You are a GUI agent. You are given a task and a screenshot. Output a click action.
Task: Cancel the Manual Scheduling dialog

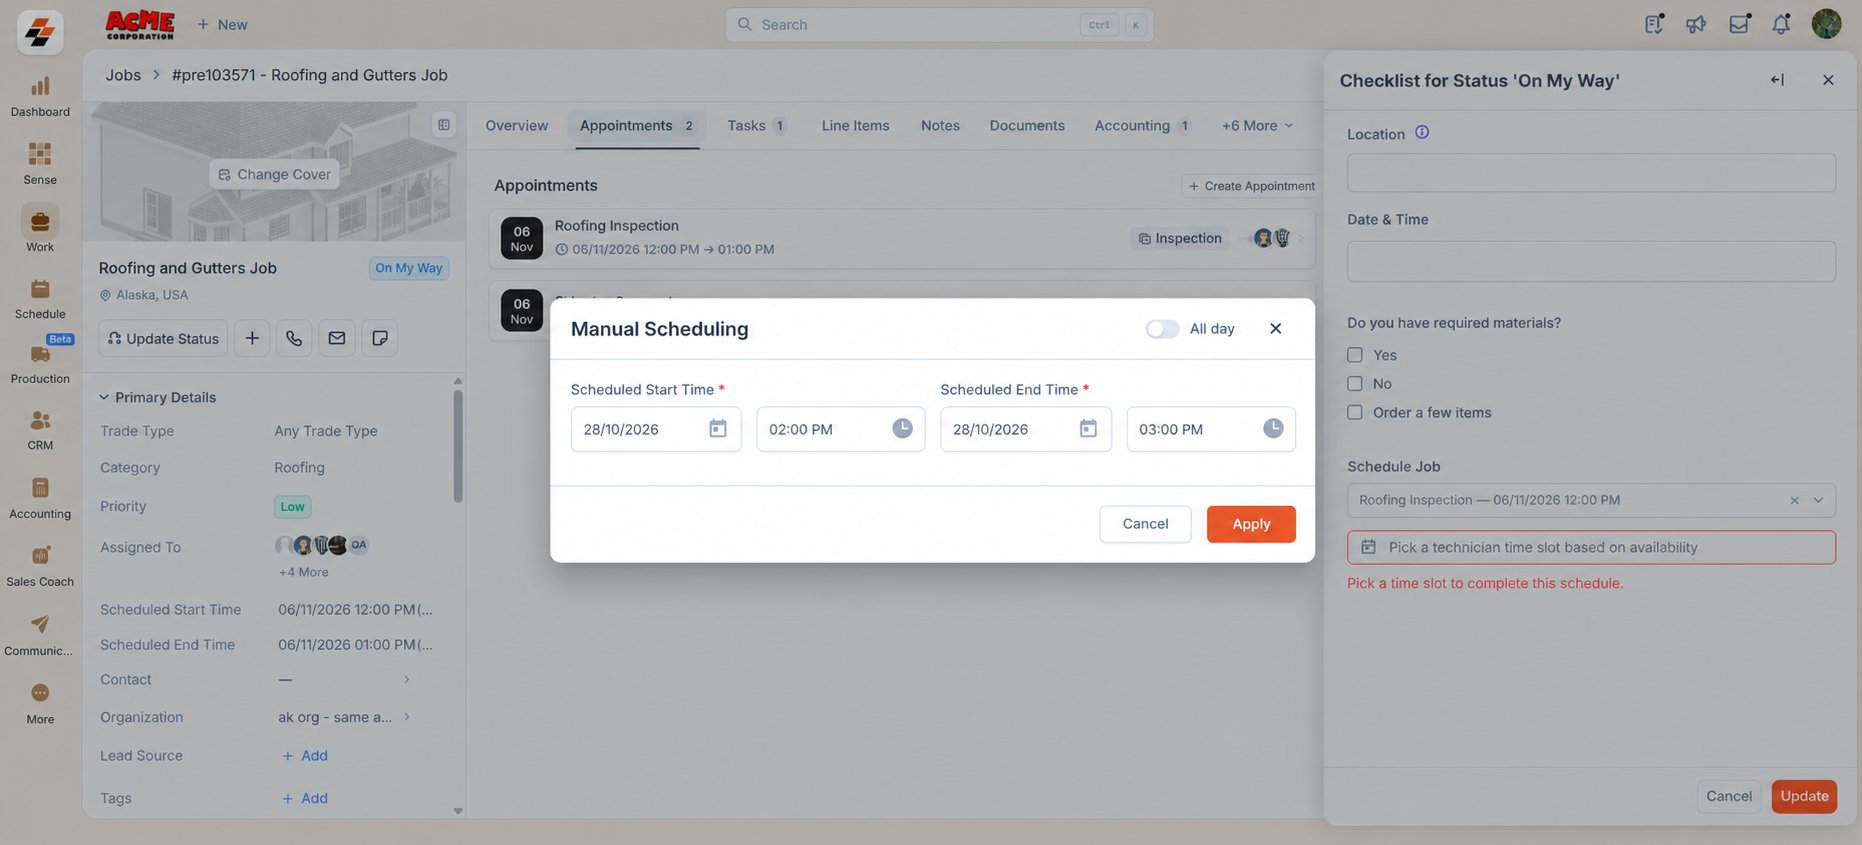(x=1145, y=524)
